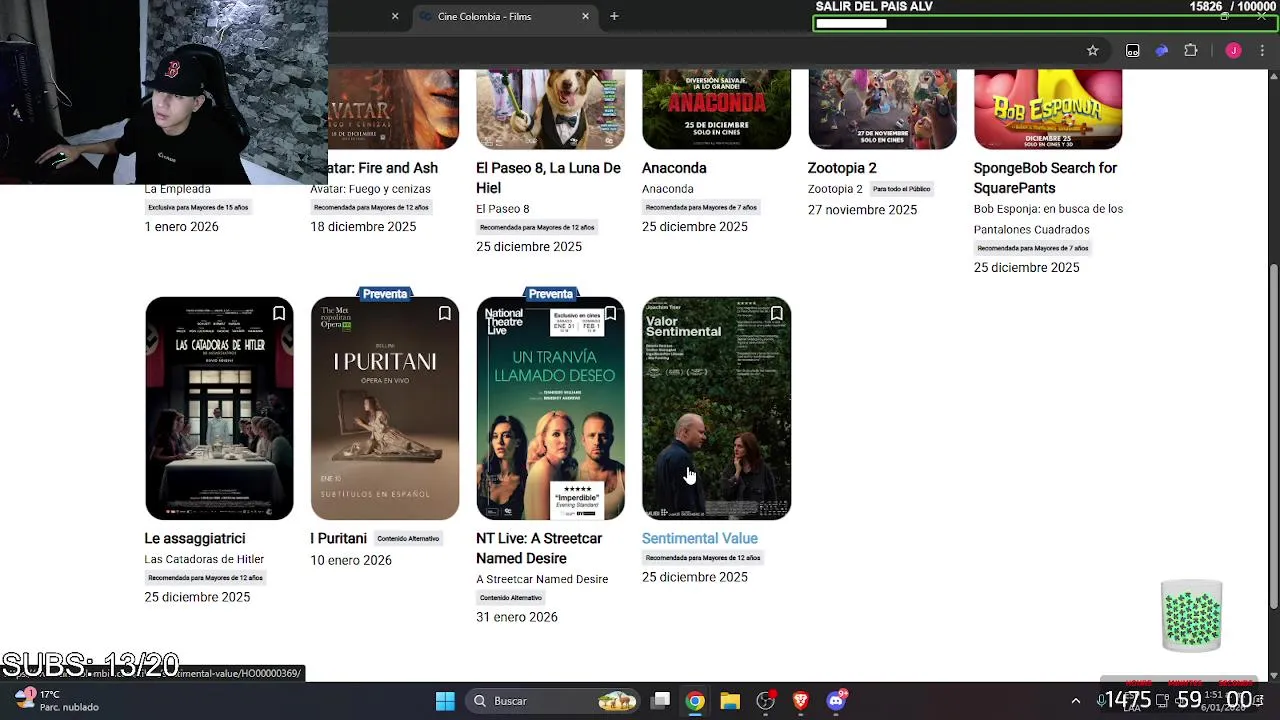1280x720 pixels.
Task: Toggle bookmark on Sentimental Value poster
Action: click(776, 314)
